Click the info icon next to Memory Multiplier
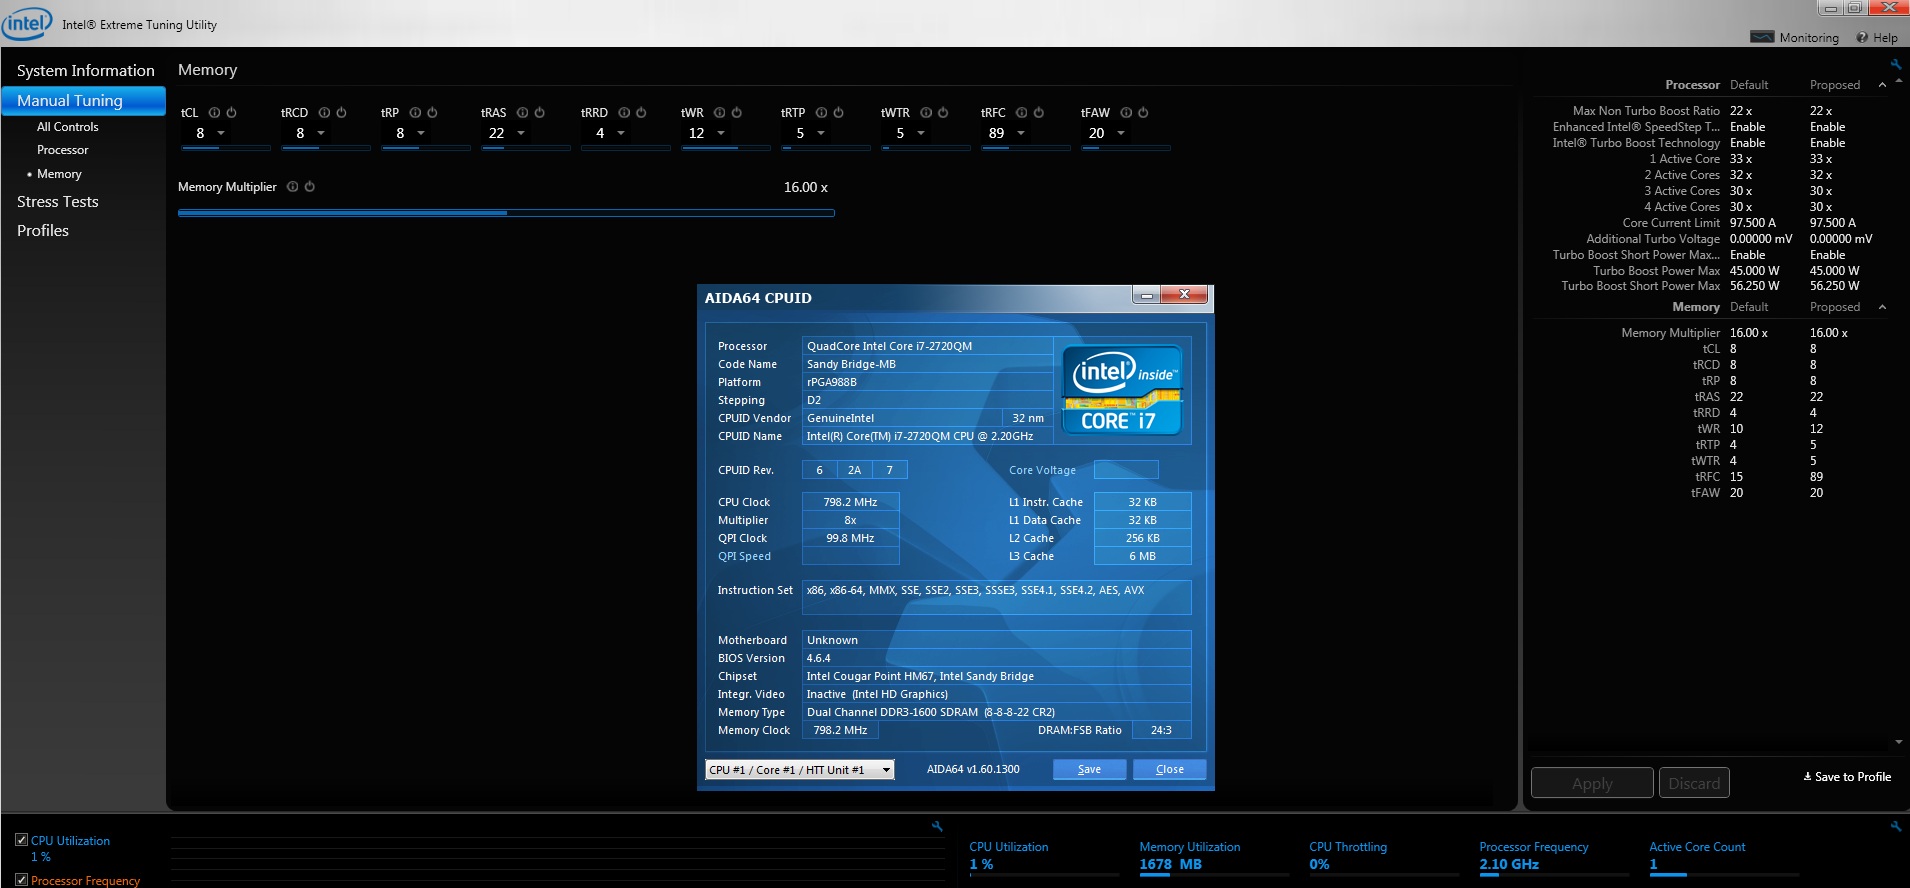Screen dimensions: 1910x888 click(x=292, y=187)
